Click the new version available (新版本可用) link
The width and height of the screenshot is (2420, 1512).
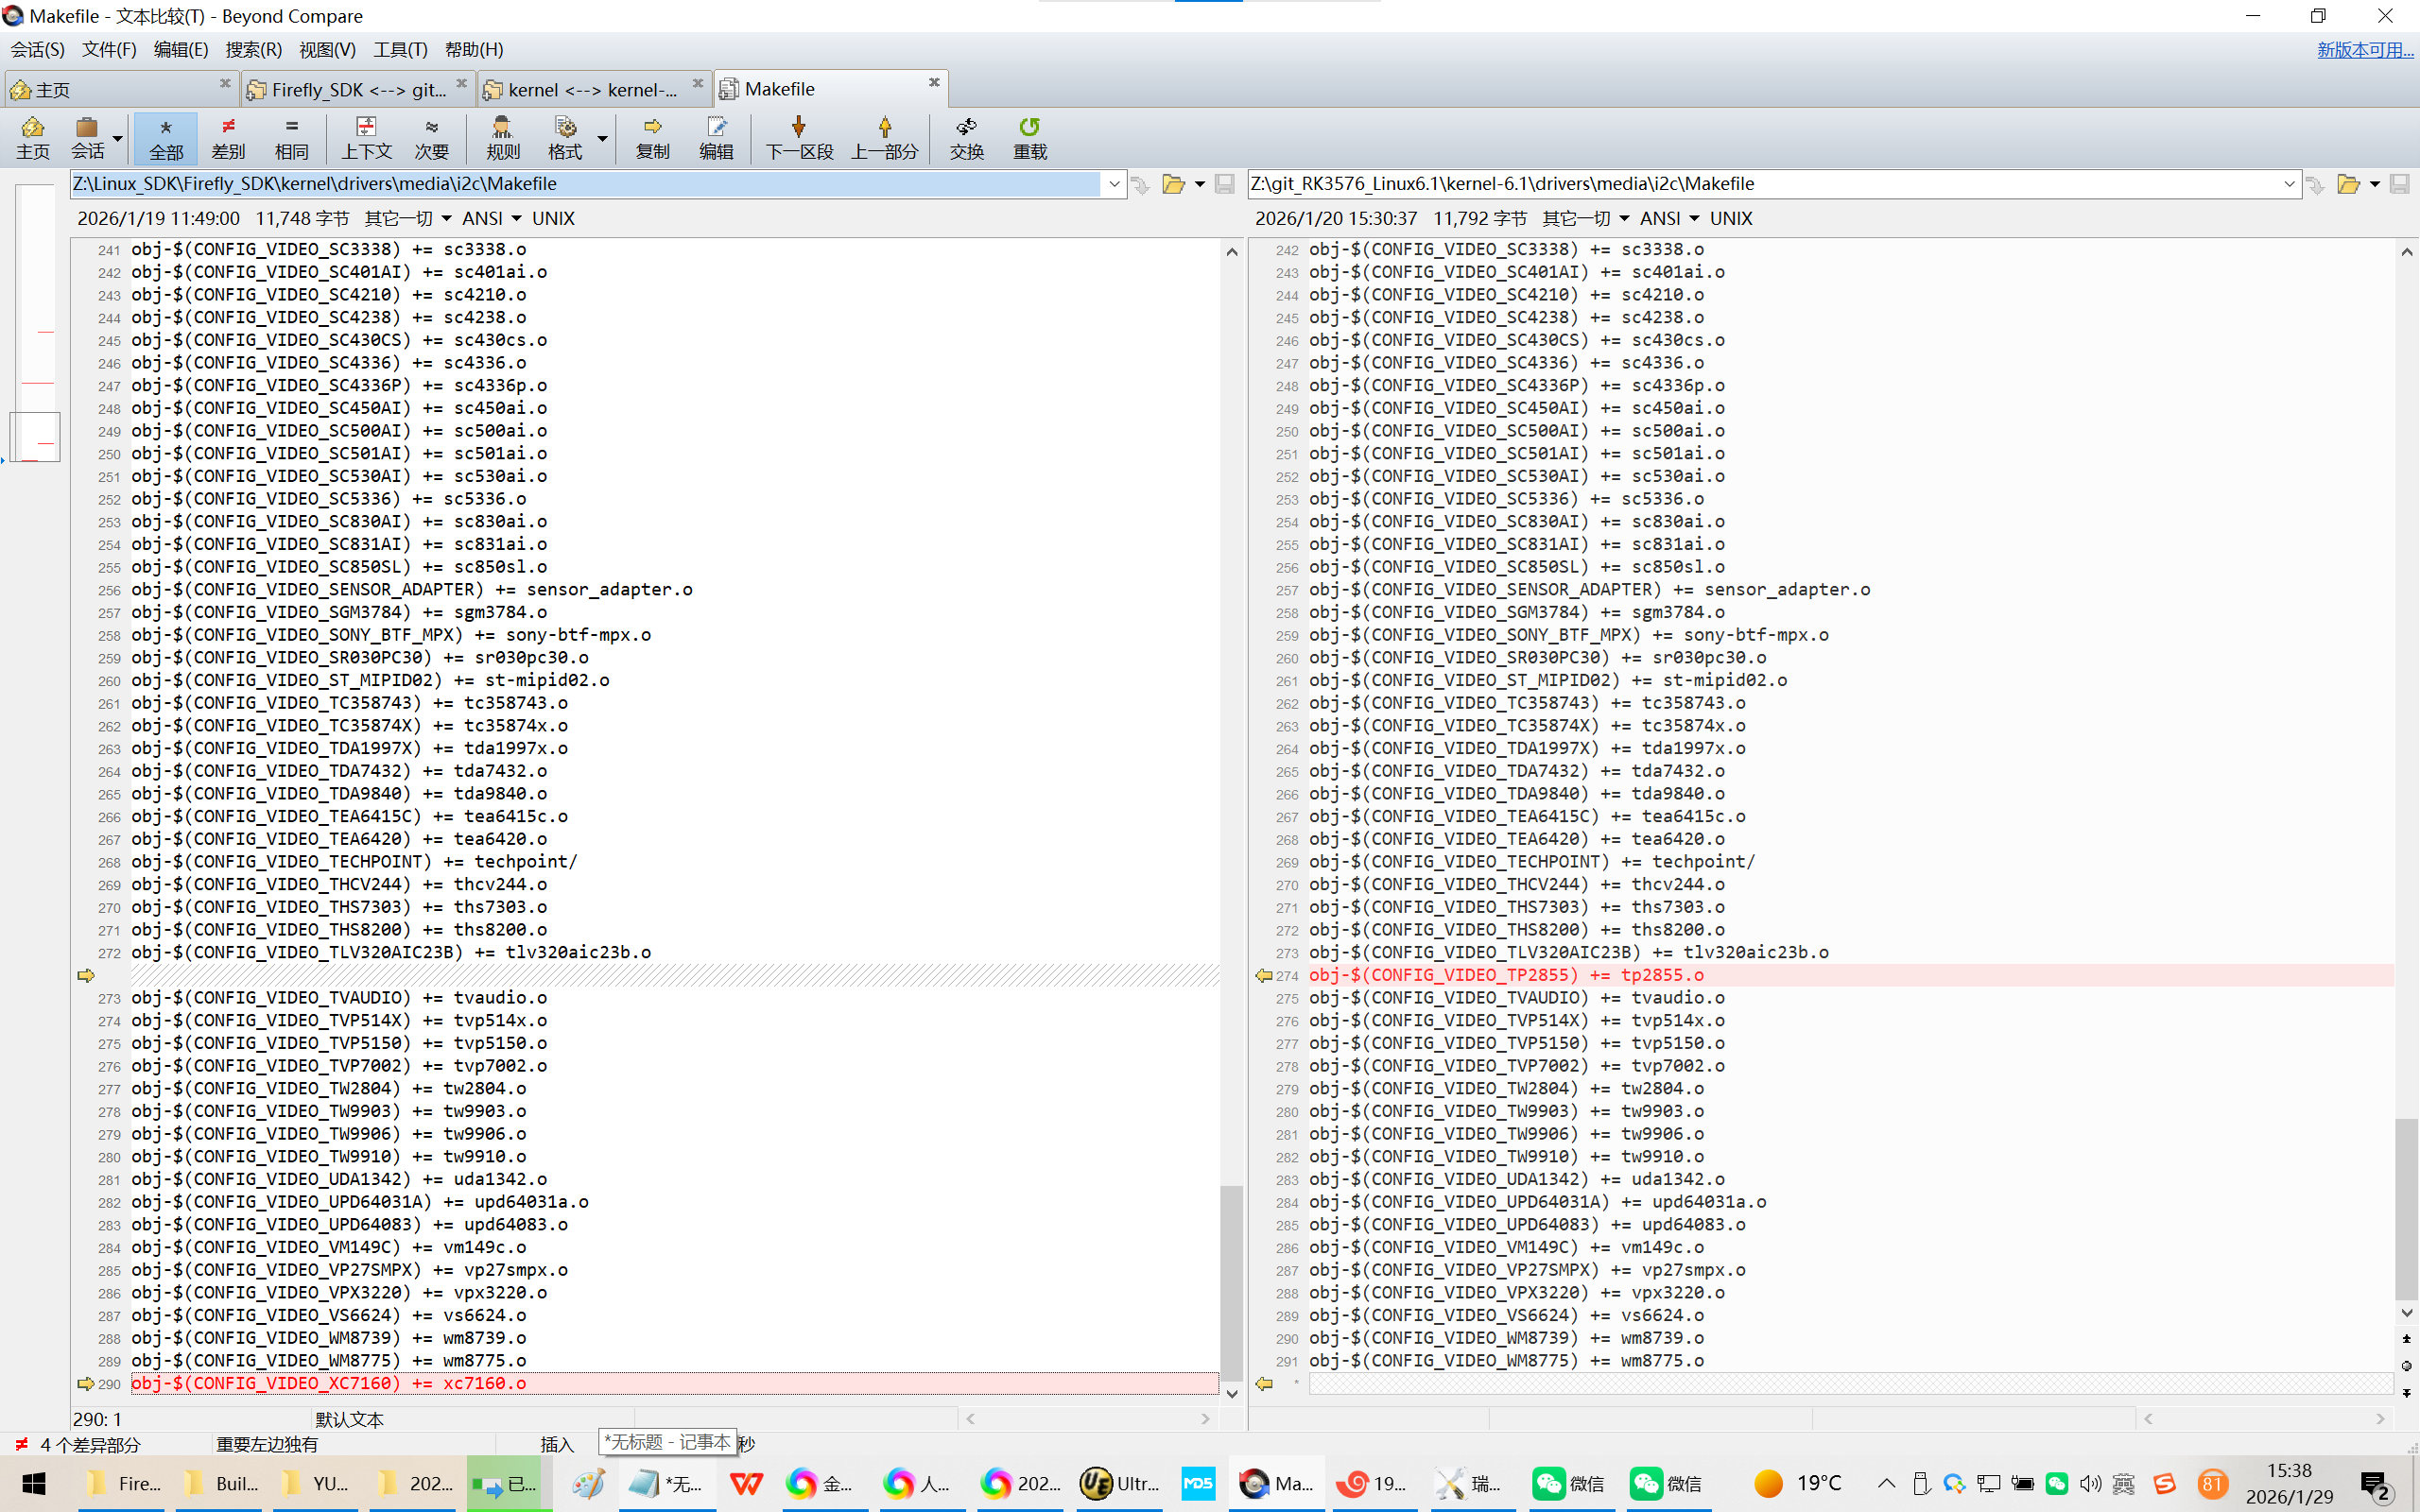2364,49
